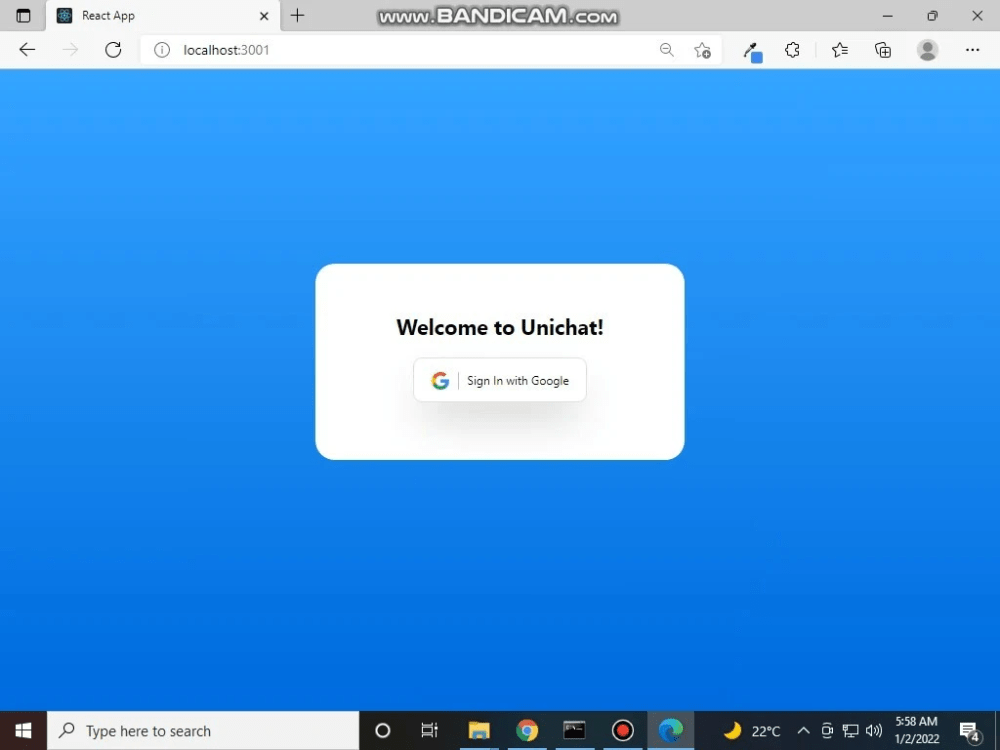Viewport: 1000px width, 750px height.
Task: Open network settings tray icon
Action: tap(850, 731)
